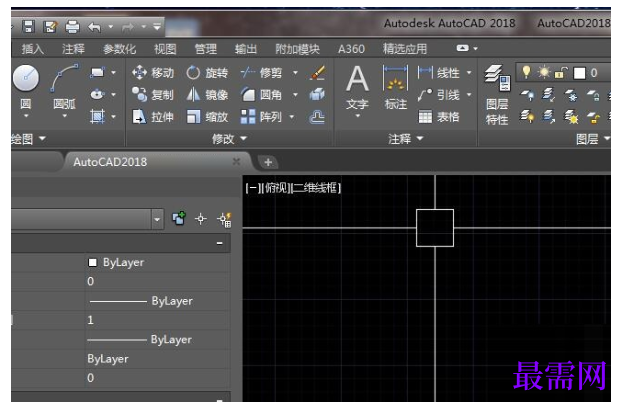The image size is (625, 407).
Task: Click the 镜像 mirror tool
Action: (x=207, y=95)
